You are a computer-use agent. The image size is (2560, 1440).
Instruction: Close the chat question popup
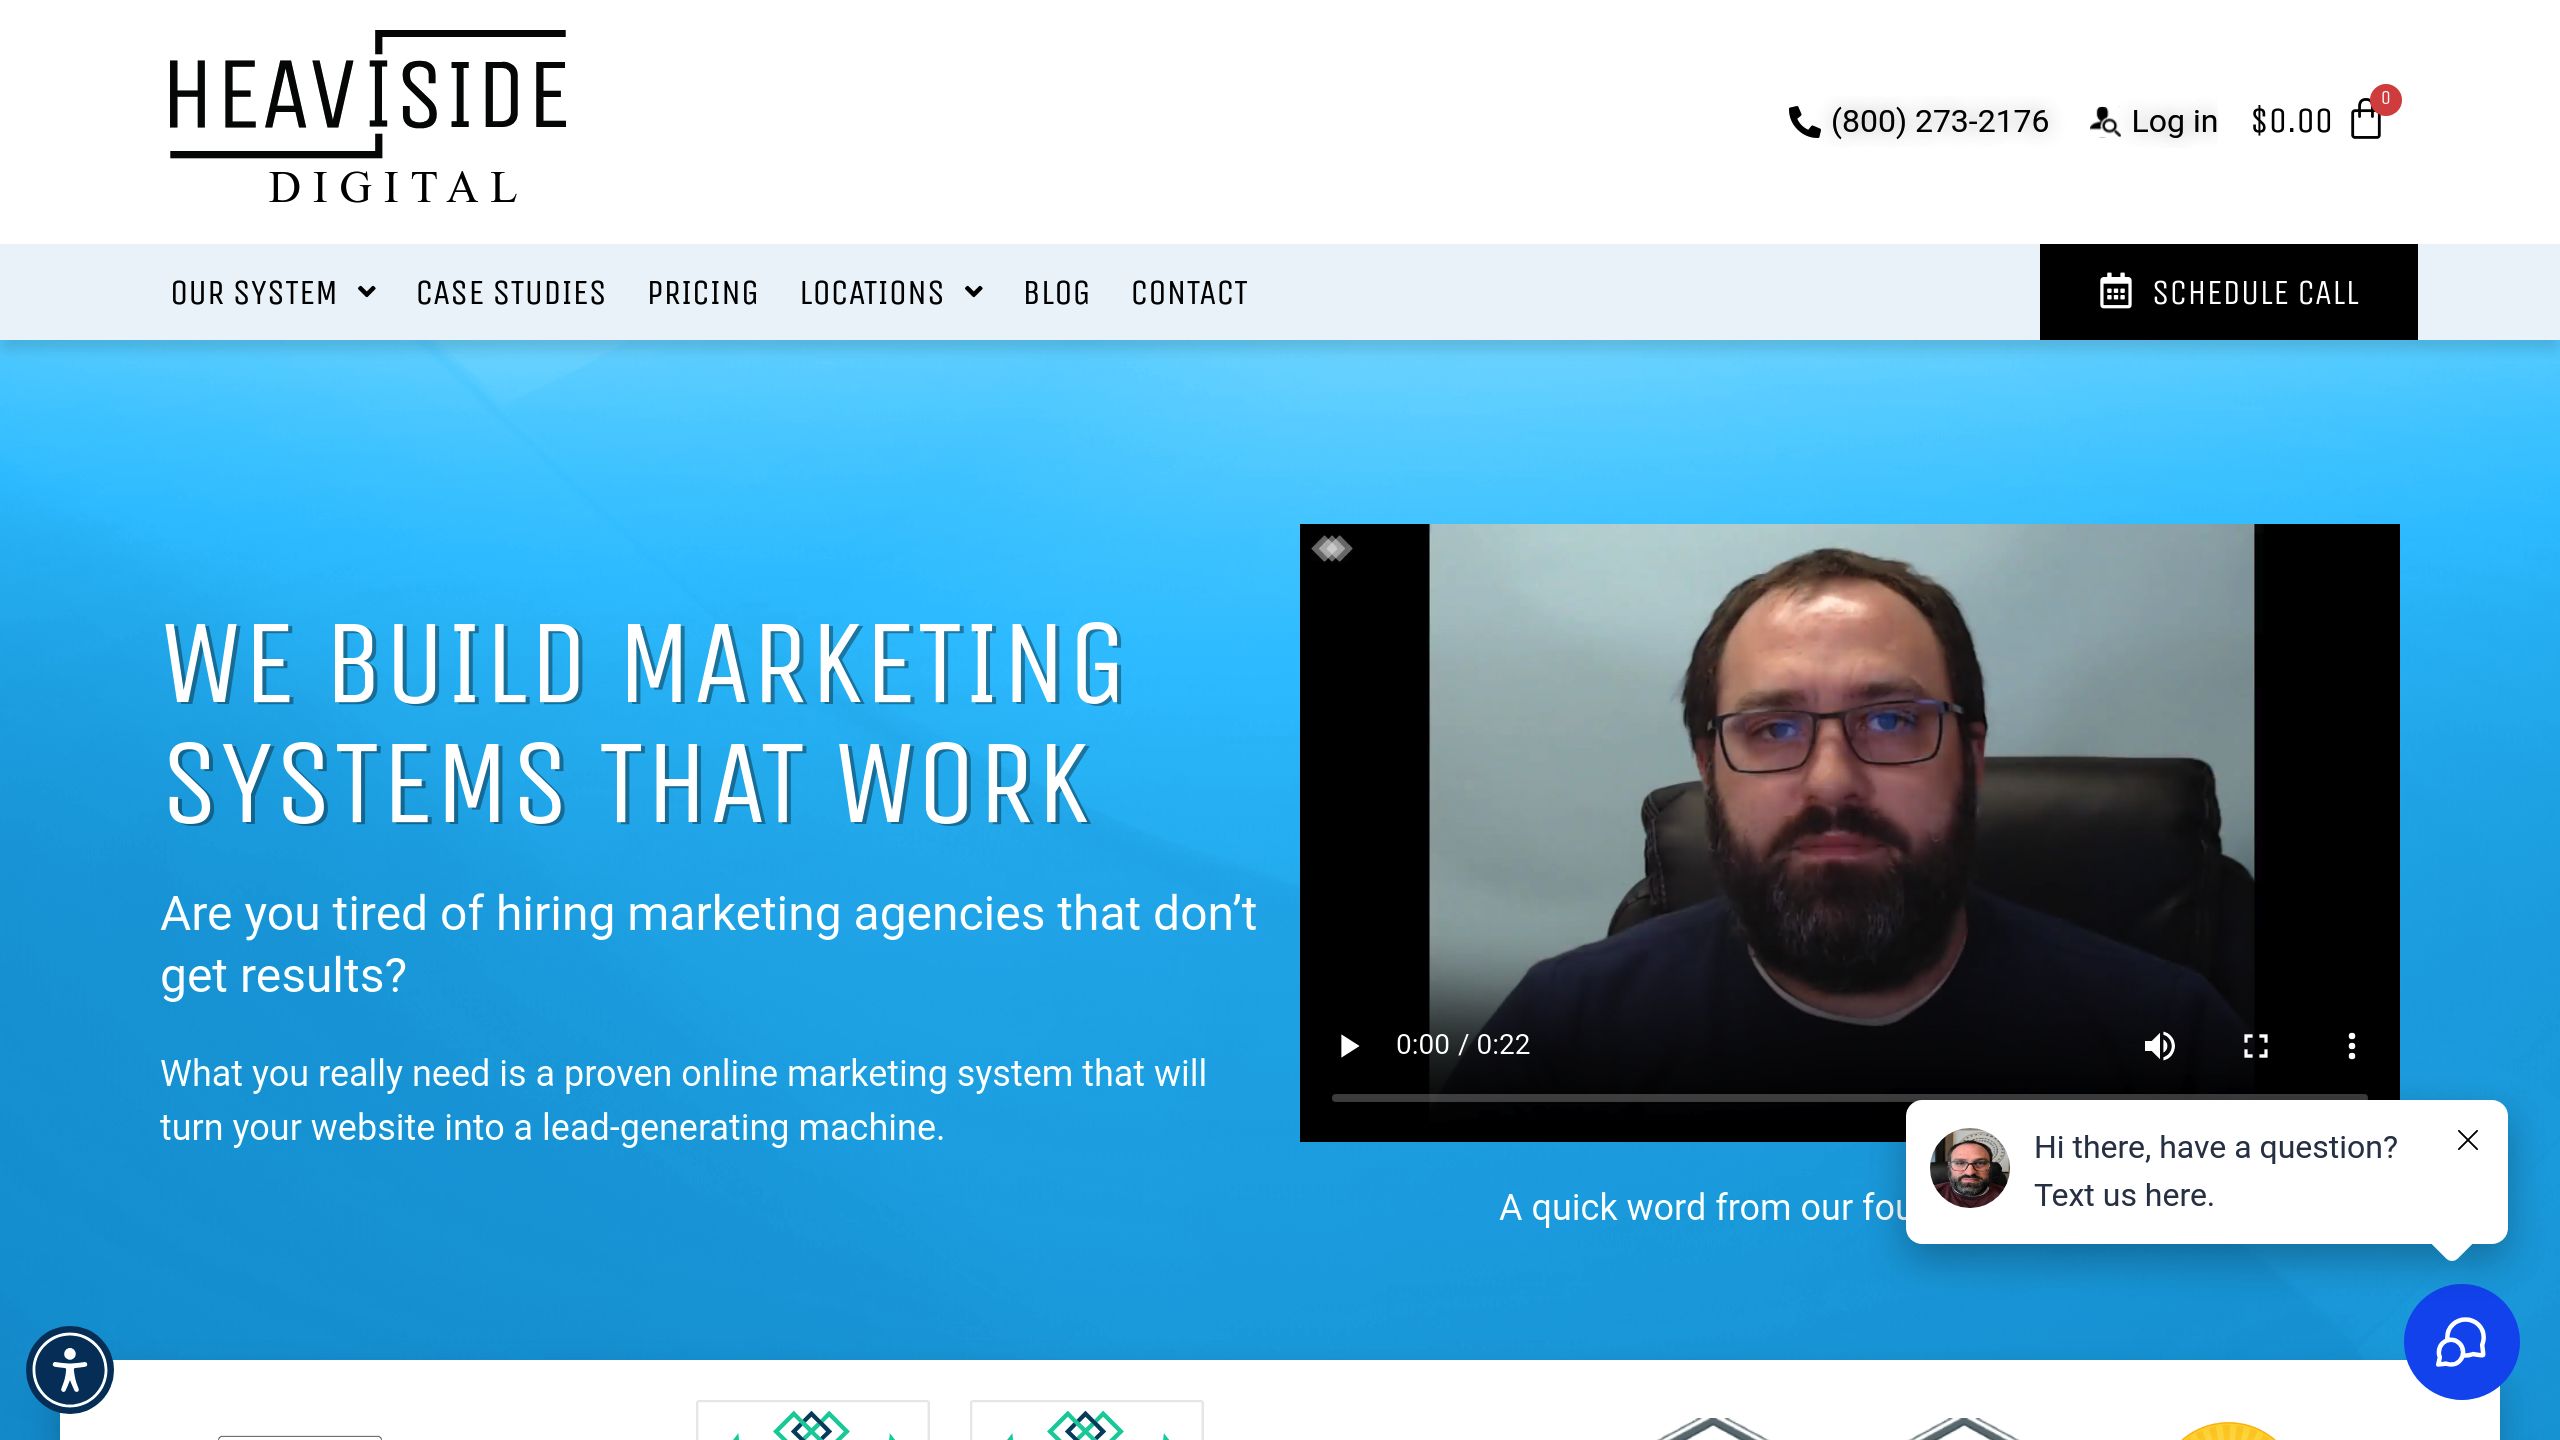pyautogui.click(x=2467, y=1141)
